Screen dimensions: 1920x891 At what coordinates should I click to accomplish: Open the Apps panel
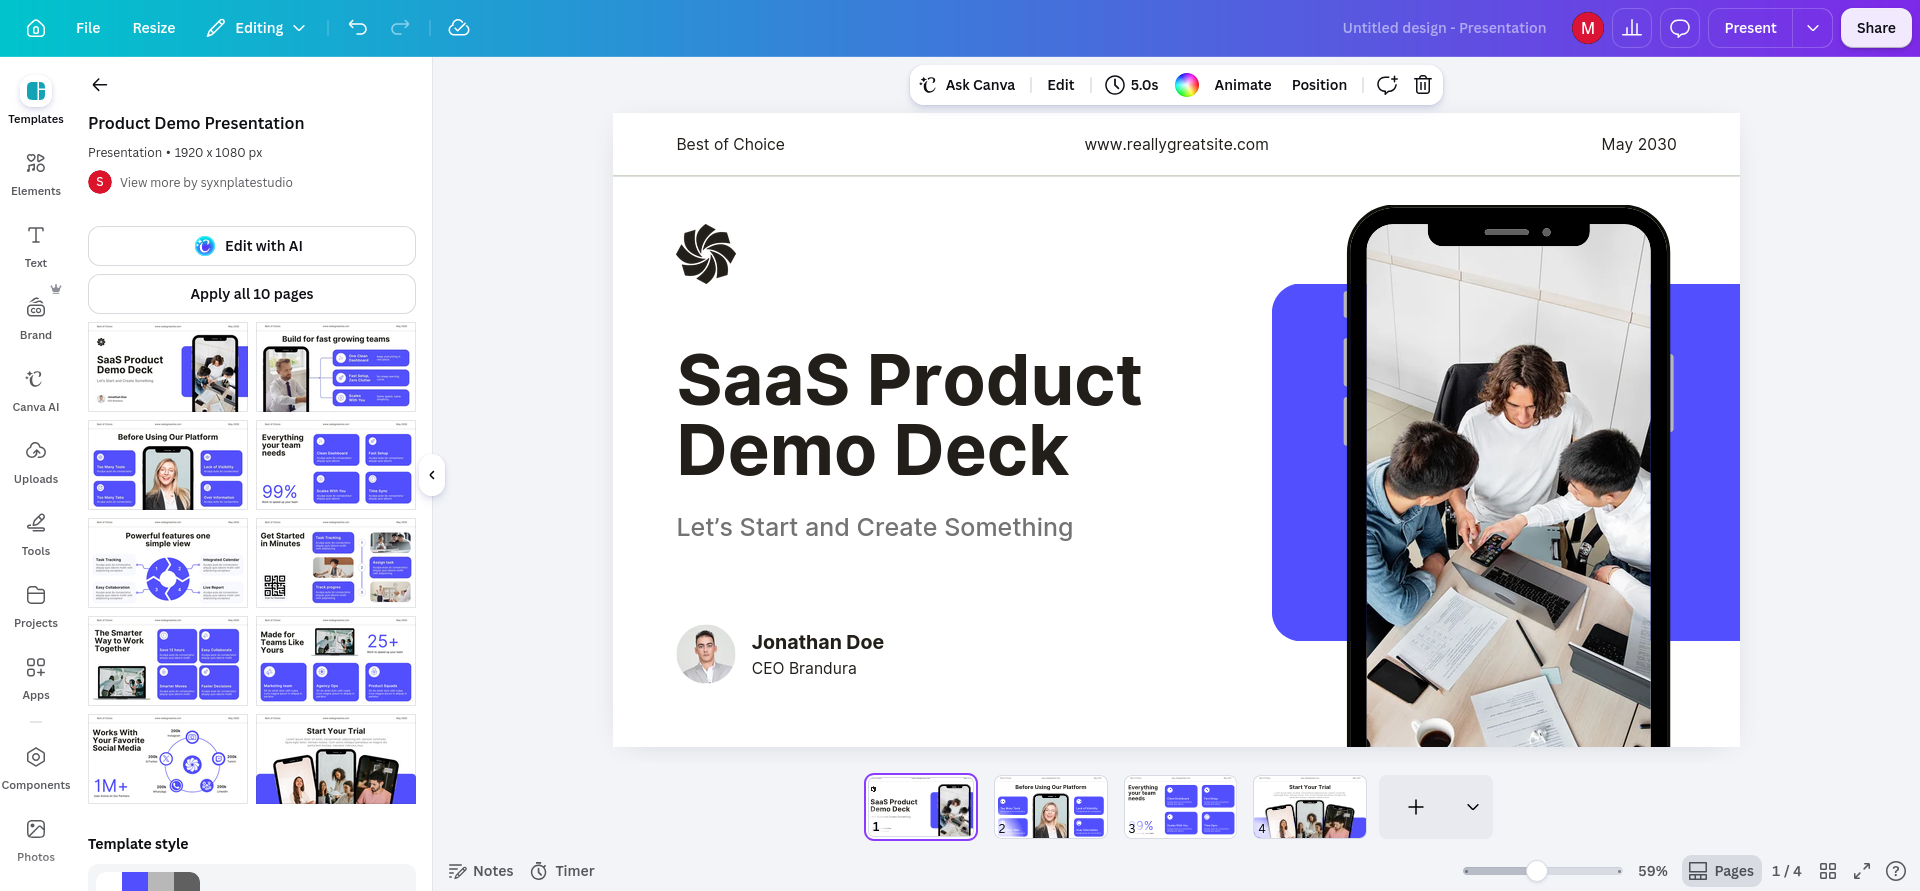(36, 678)
